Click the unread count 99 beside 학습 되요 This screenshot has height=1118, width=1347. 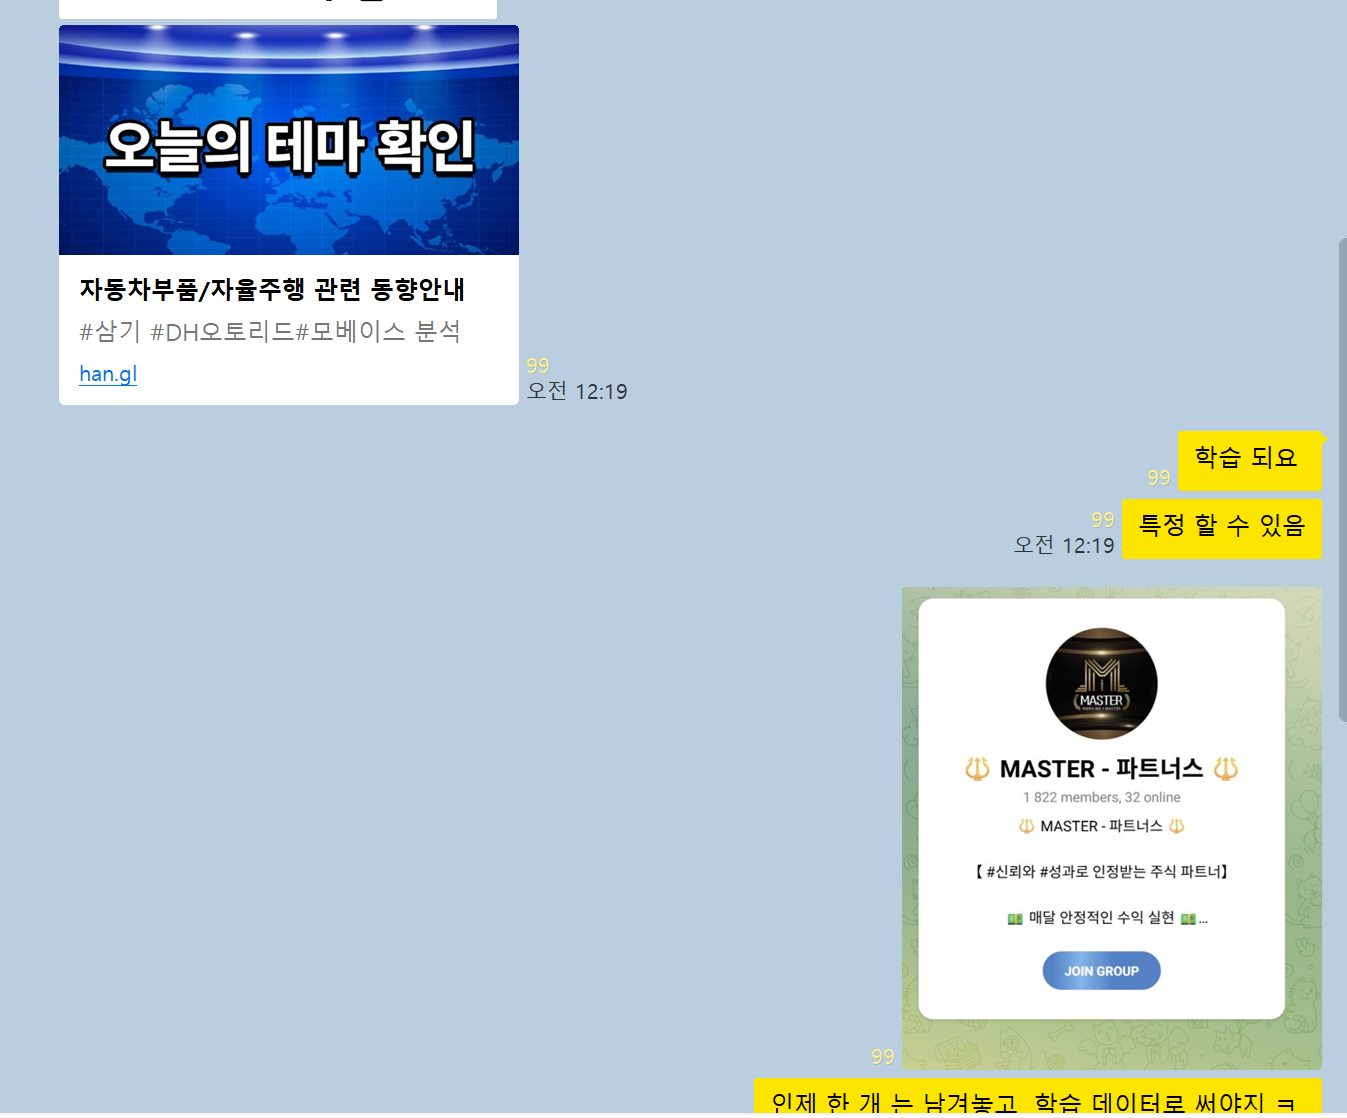[1158, 478]
